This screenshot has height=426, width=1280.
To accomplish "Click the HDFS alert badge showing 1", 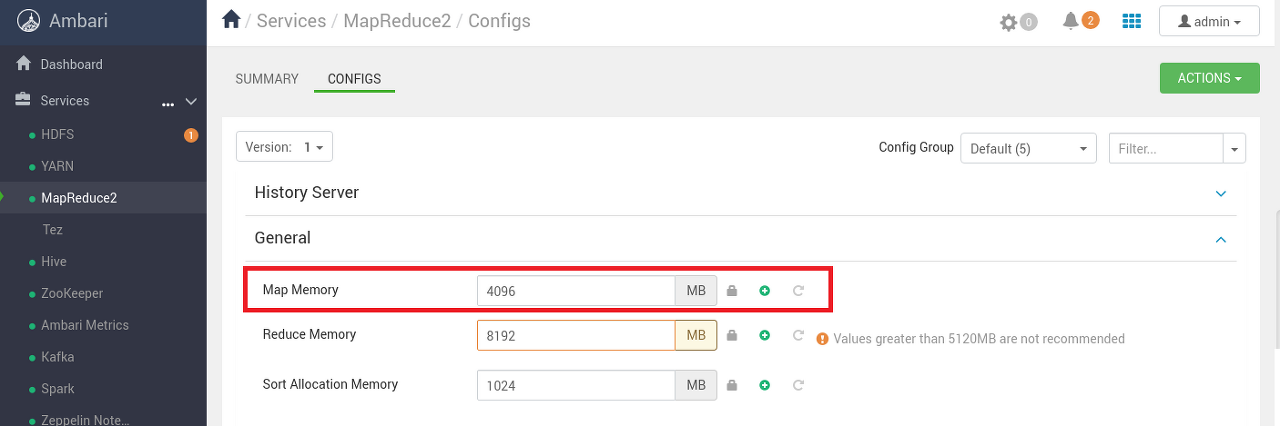I will tap(191, 135).
